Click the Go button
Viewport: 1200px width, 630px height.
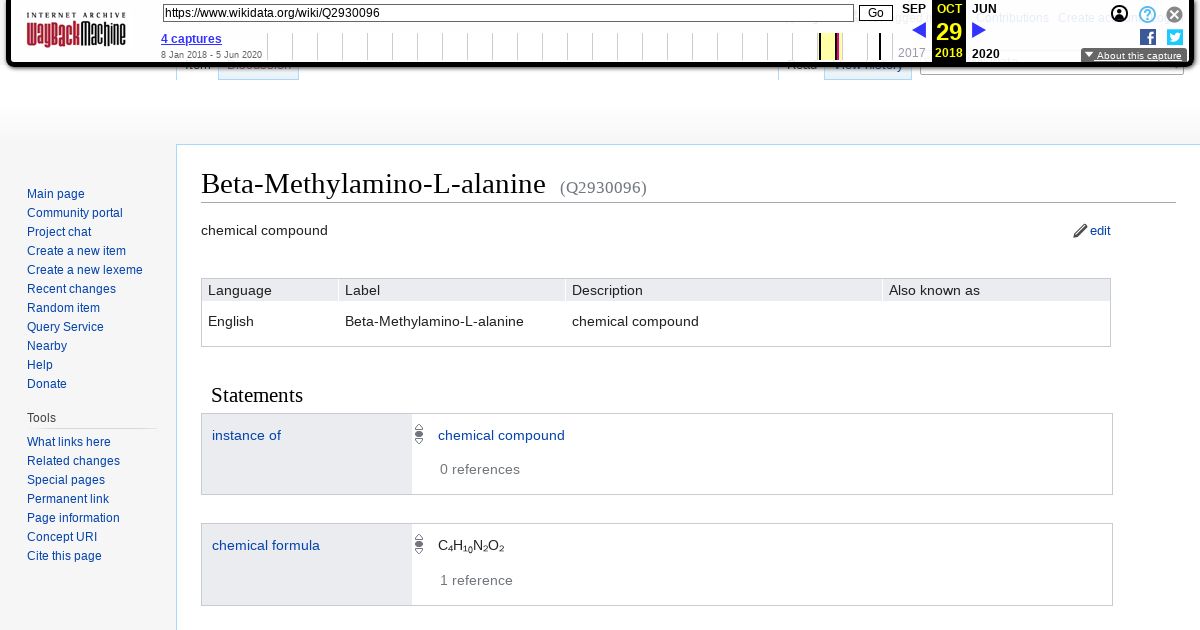[x=876, y=13]
